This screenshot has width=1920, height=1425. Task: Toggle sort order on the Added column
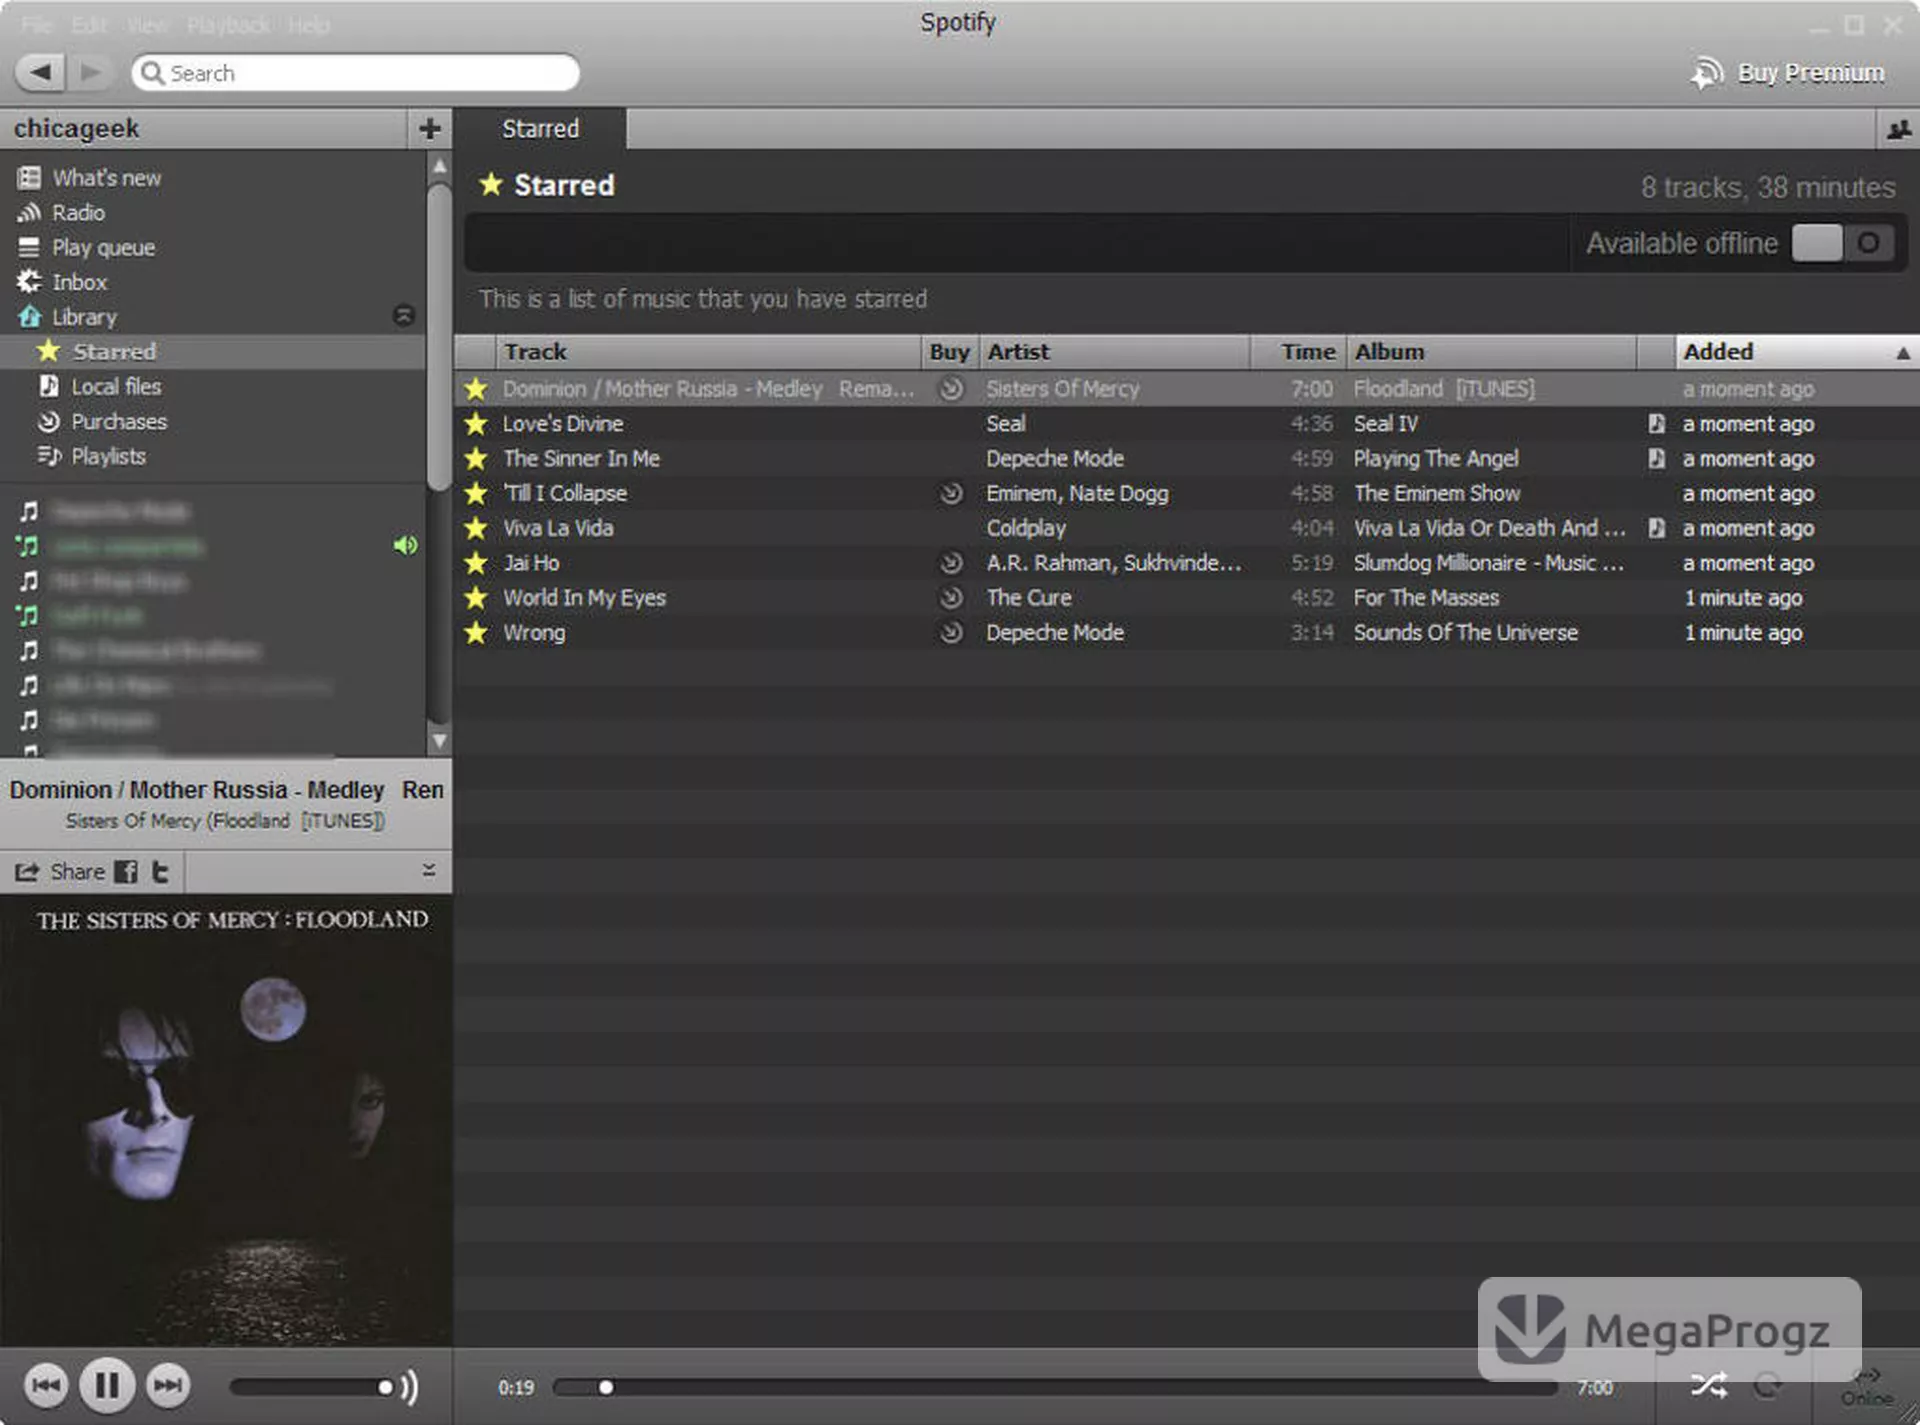(1797, 352)
